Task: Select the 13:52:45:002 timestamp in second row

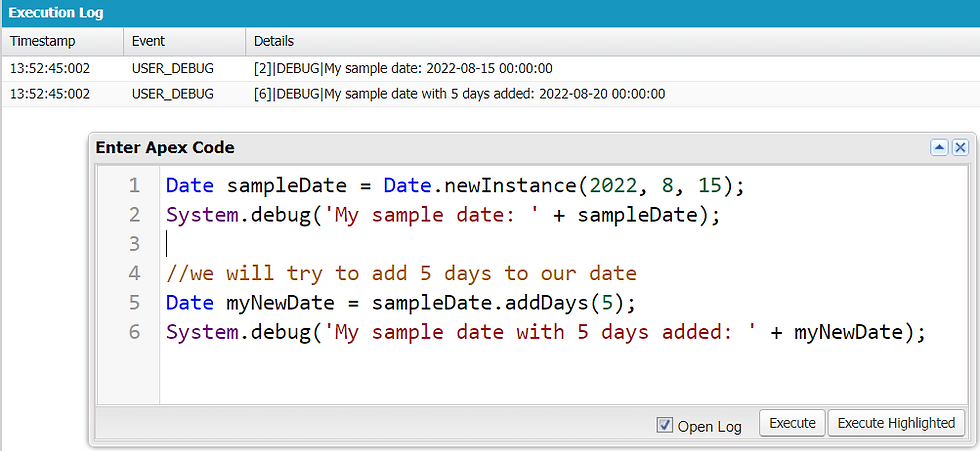Action: click(50, 94)
